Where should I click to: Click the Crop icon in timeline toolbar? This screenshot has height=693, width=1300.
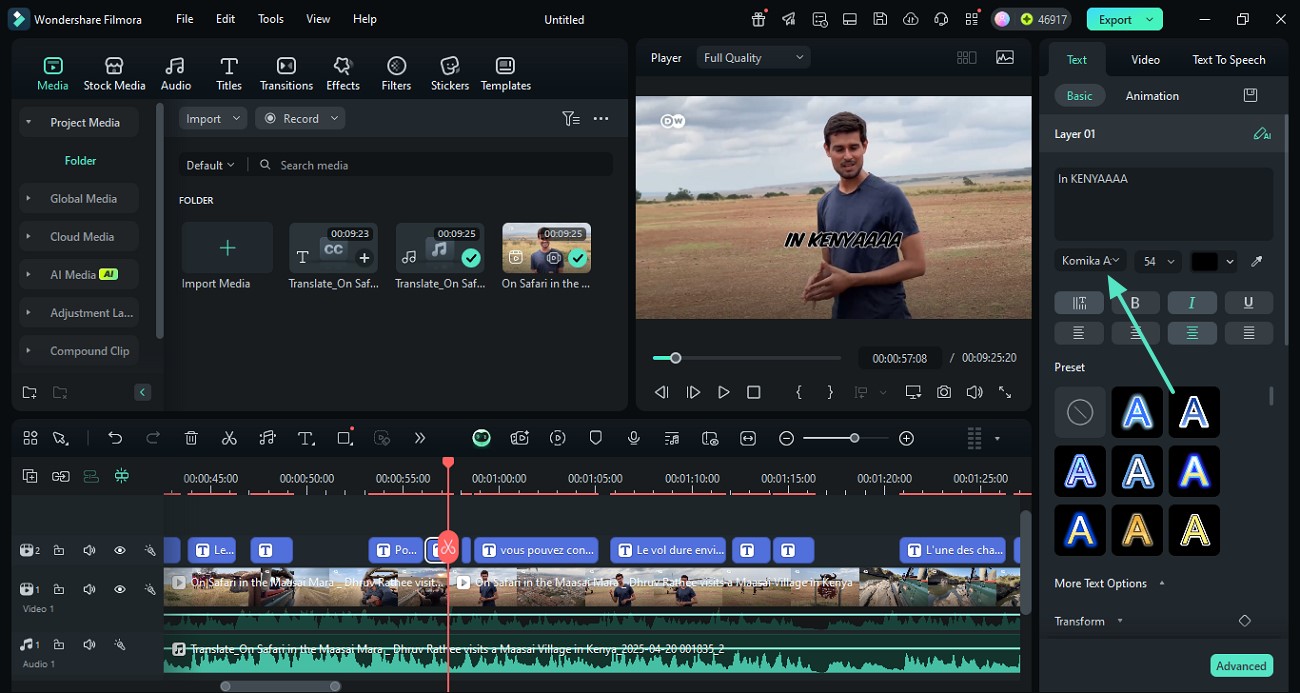345,438
